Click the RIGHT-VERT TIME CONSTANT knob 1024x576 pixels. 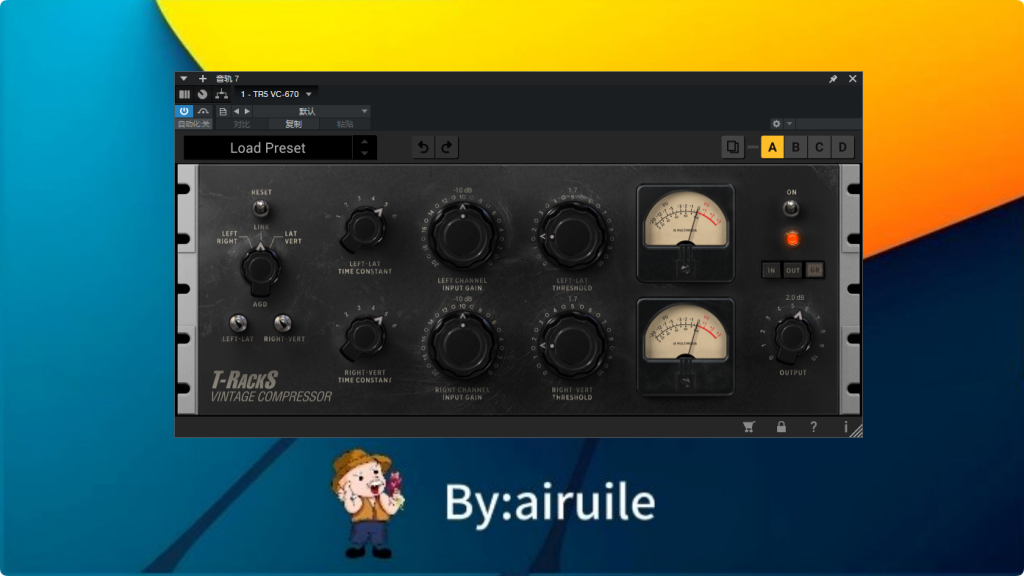[363, 338]
